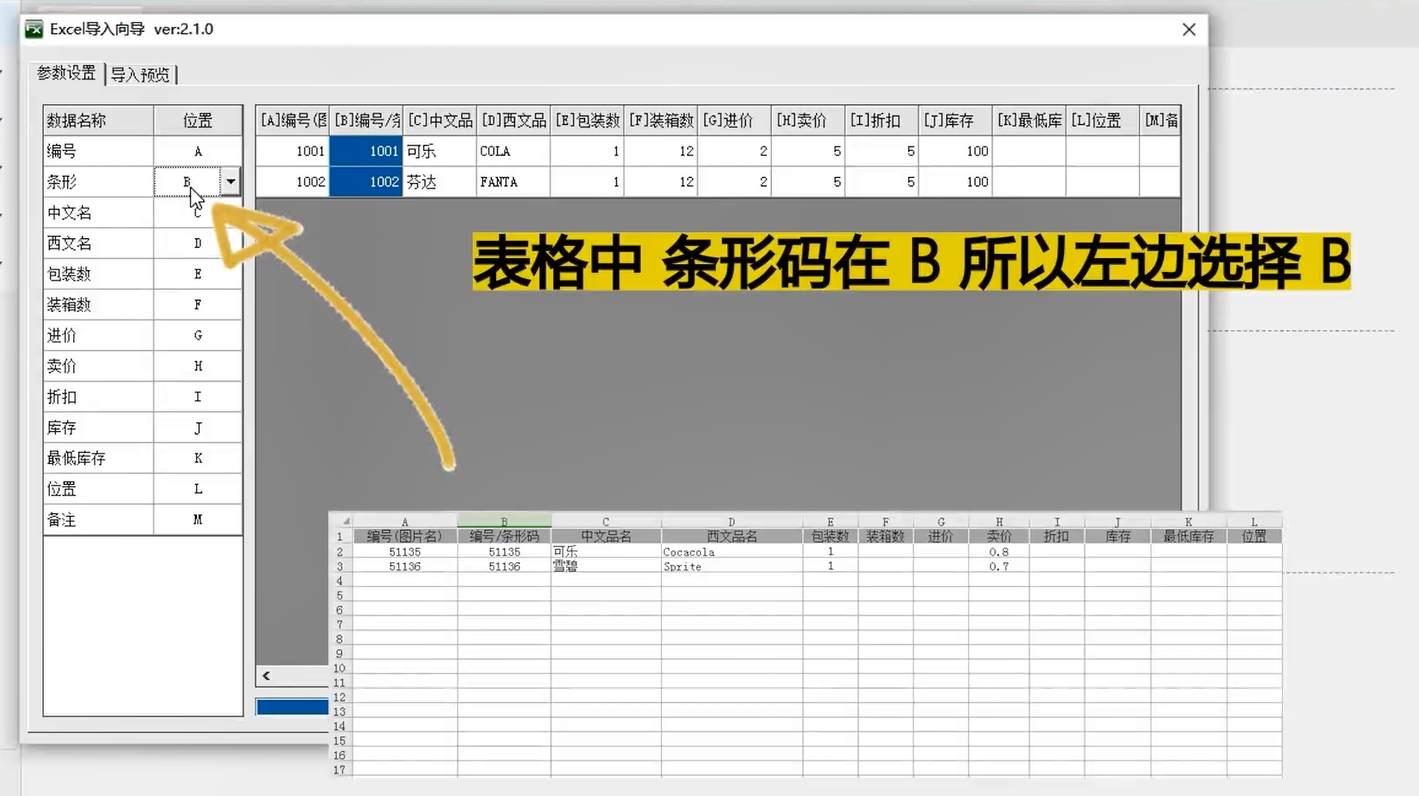Click position cell H for 卖价
This screenshot has height=796, width=1419.
198,366
